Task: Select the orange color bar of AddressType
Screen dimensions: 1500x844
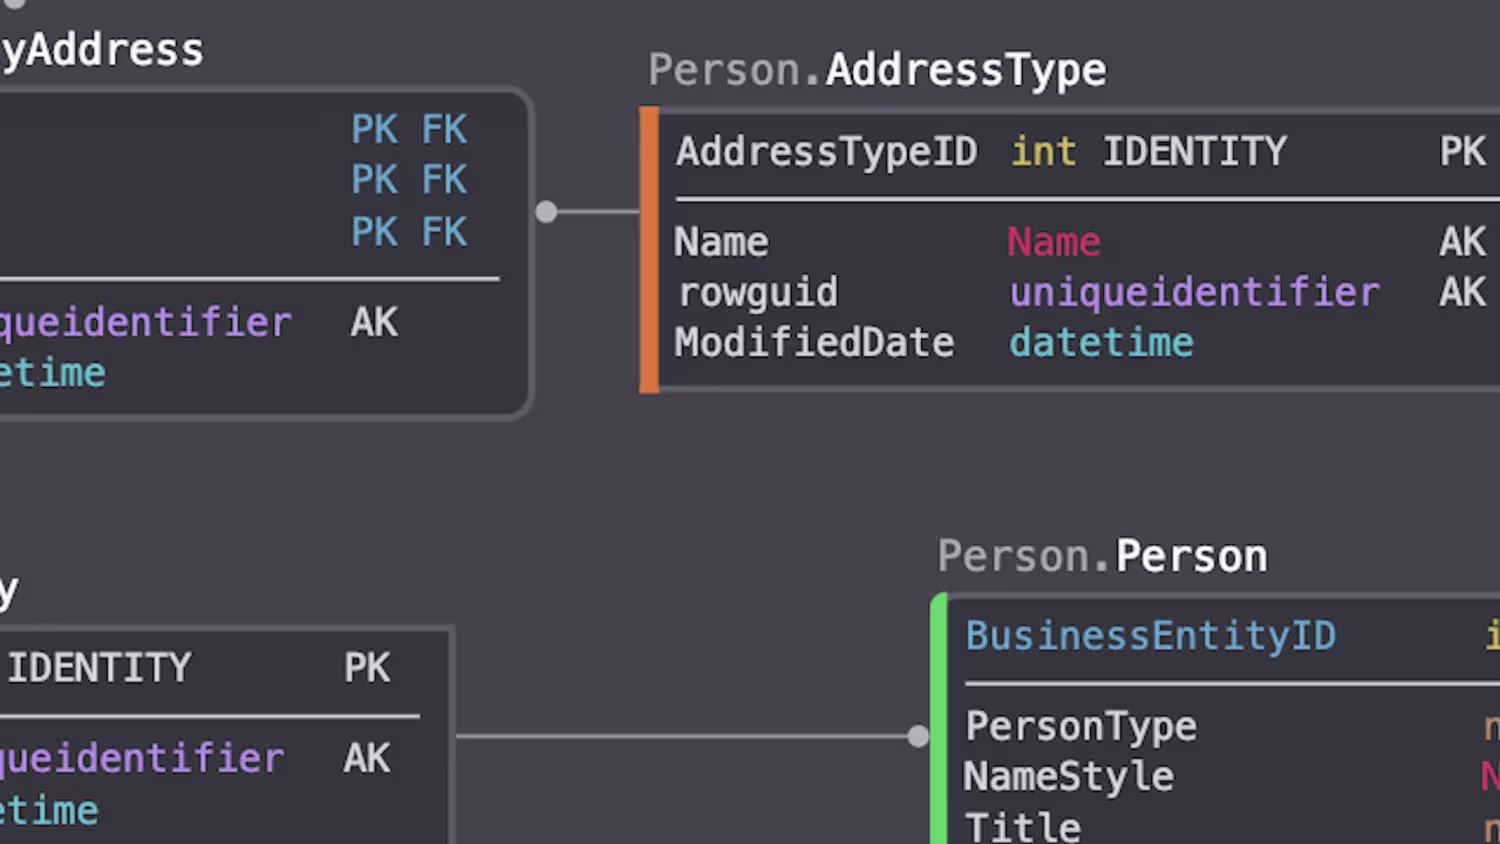Action: coord(649,250)
